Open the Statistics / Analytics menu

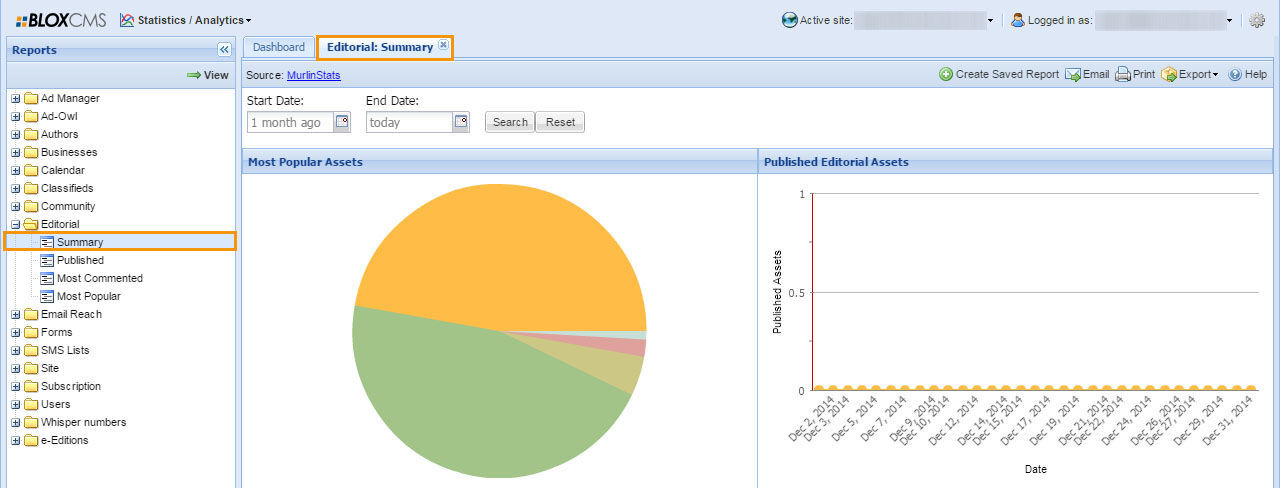point(186,20)
